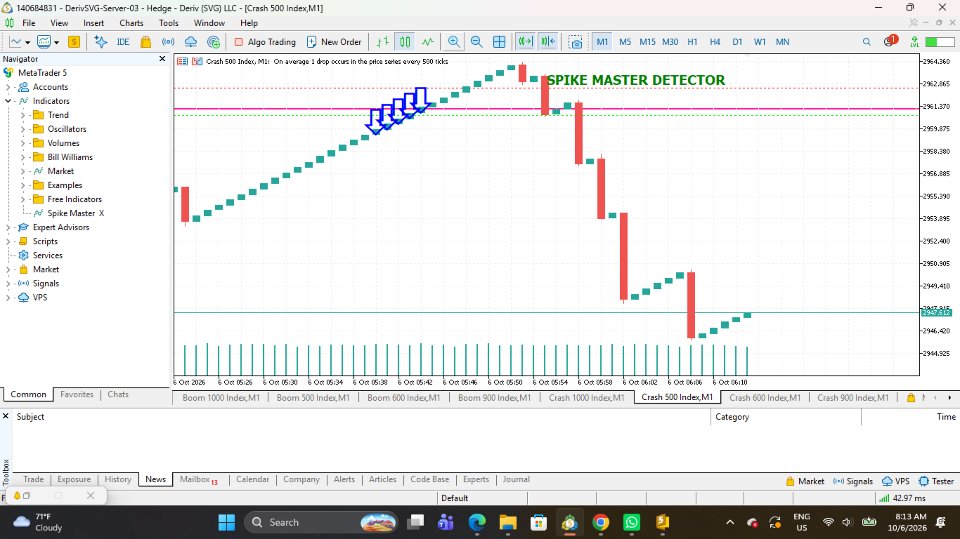
Task: Toggle Algo Trading on or off
Action: tap(264, 42)
